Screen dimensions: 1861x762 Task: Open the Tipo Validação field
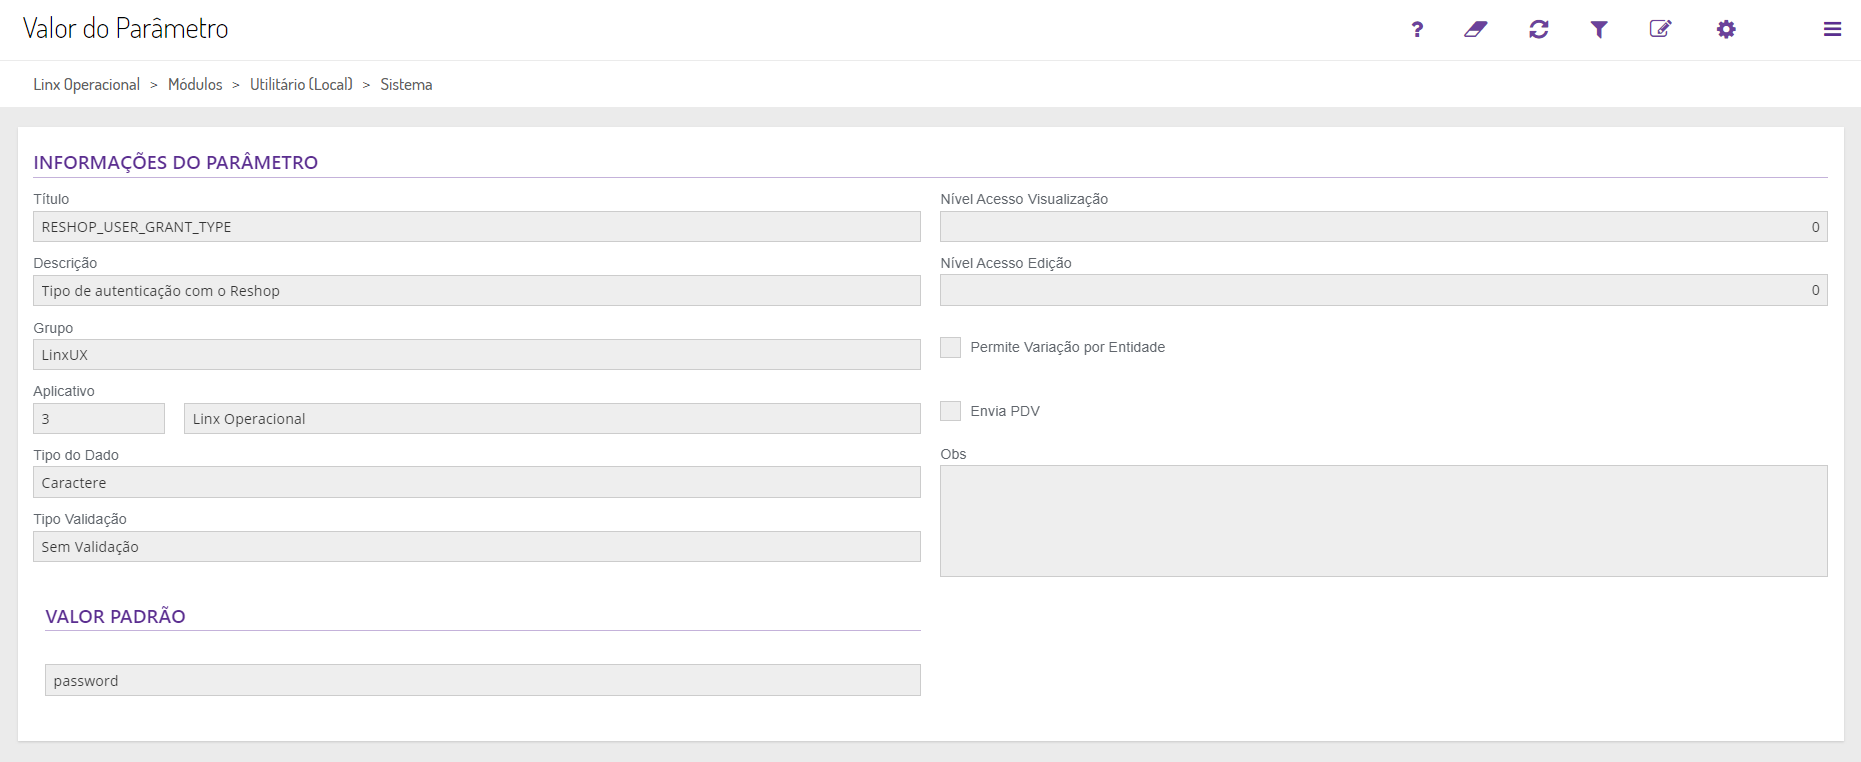point(476,546)
